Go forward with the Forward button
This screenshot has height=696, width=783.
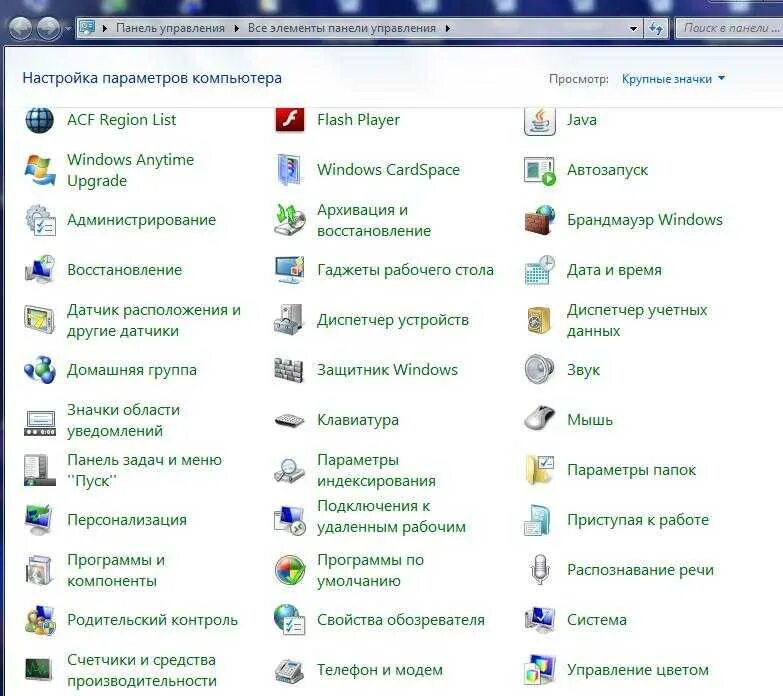tap(48, 28)
